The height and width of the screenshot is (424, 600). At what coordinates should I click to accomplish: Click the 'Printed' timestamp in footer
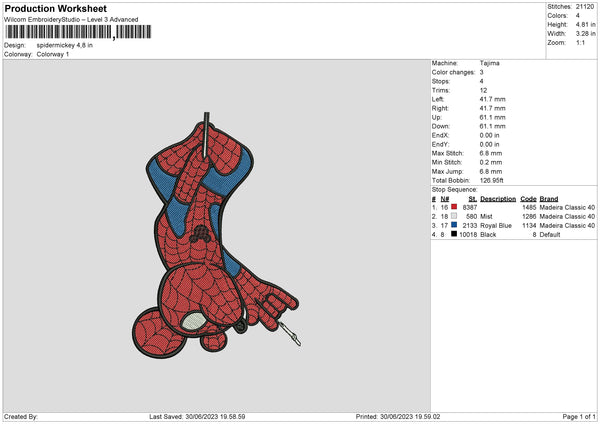398,416
